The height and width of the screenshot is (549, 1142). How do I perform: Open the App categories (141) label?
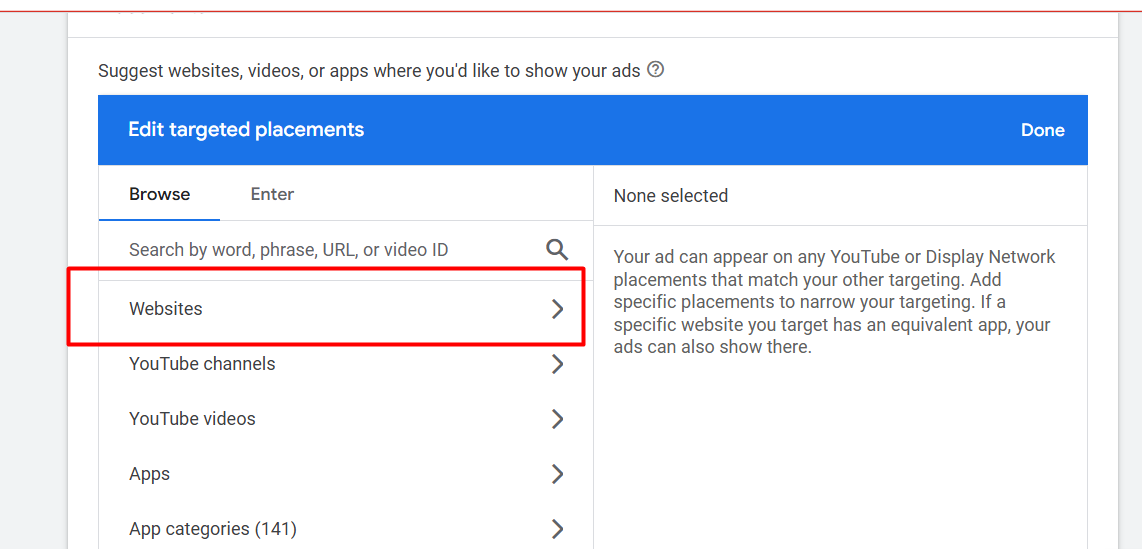click(x=213, y=529)
